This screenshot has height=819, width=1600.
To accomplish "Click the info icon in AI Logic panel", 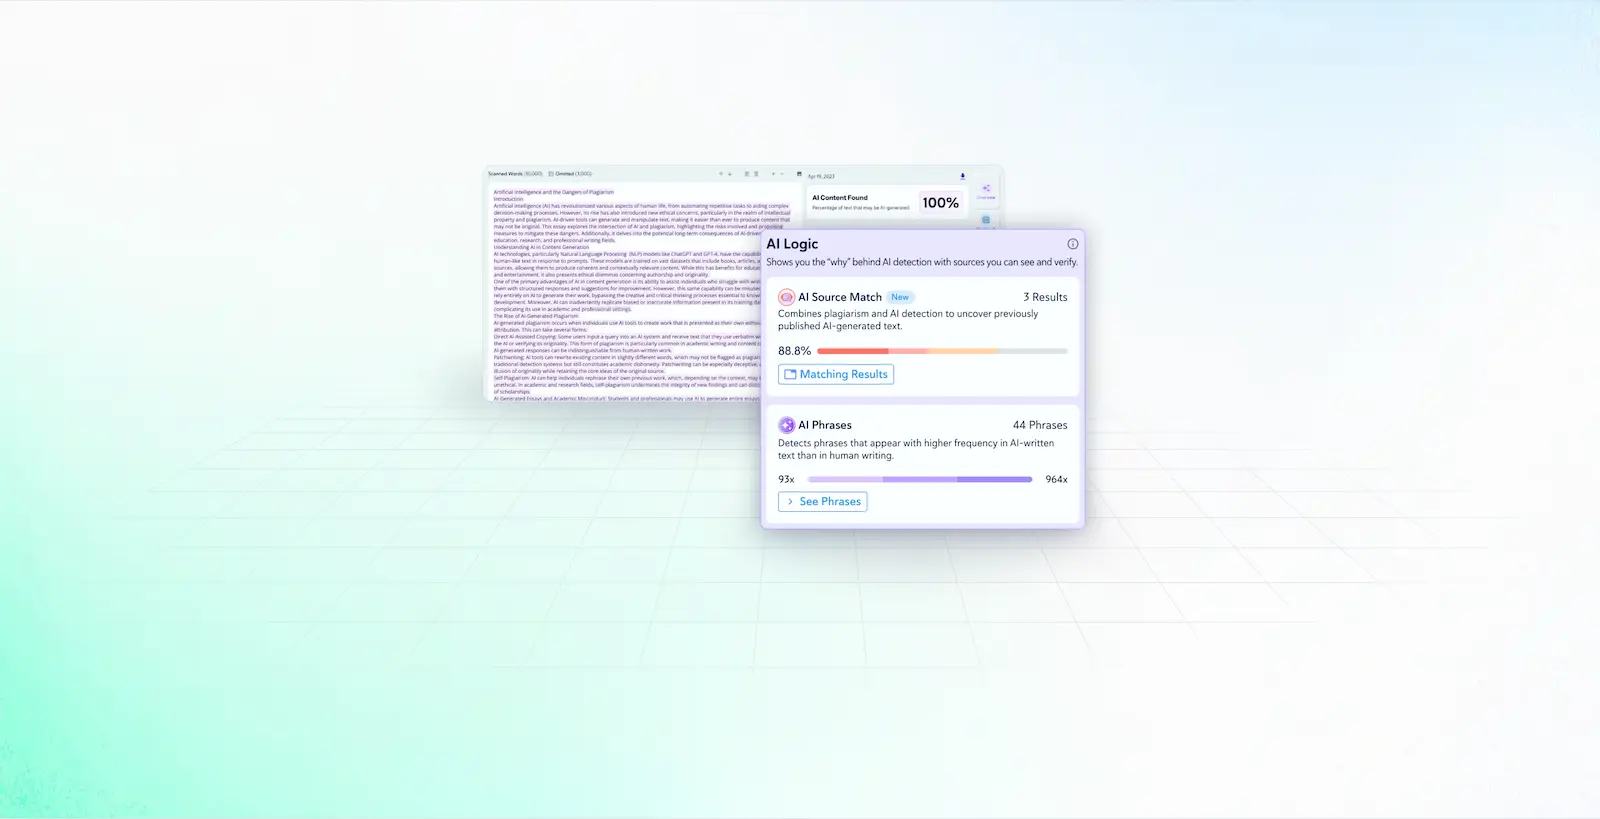I will [1072, 244].
